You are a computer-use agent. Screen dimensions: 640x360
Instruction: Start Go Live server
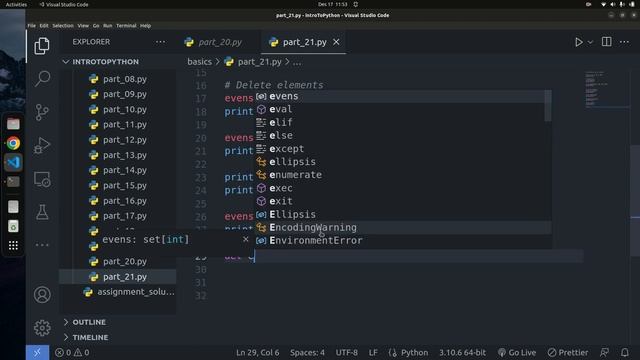click(x=517, y=353)
